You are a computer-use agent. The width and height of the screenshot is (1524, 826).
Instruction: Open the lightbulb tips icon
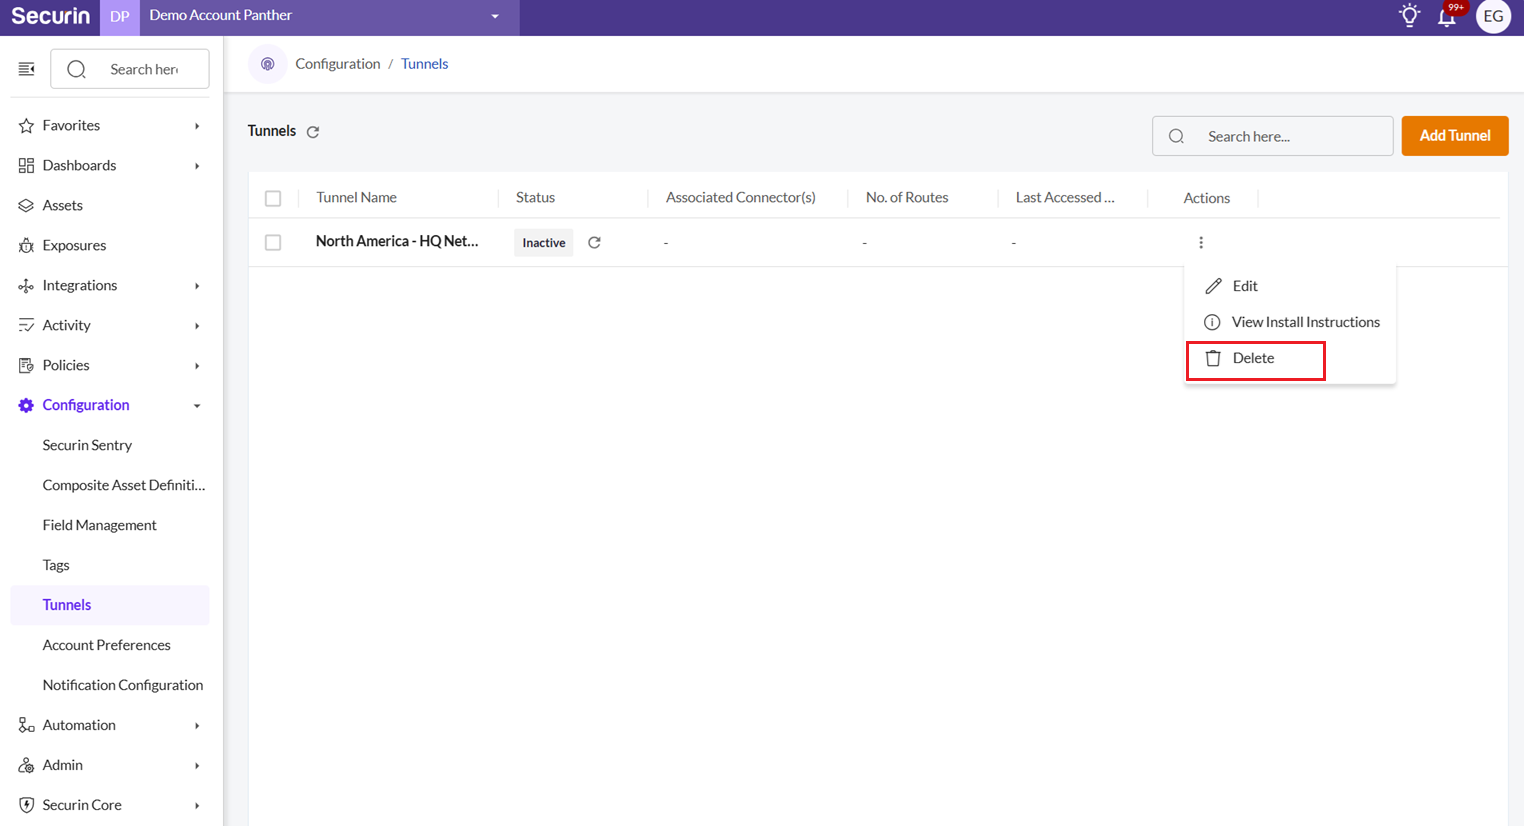pyautogui.click(x=1409, y=15)
